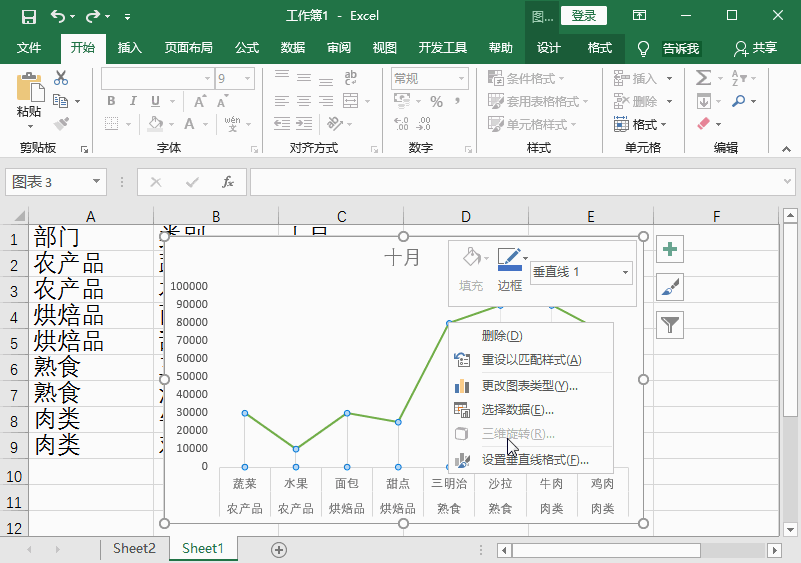801x563 pixels.
Task: Click the Fill down arrow icon
Action: 703,101
